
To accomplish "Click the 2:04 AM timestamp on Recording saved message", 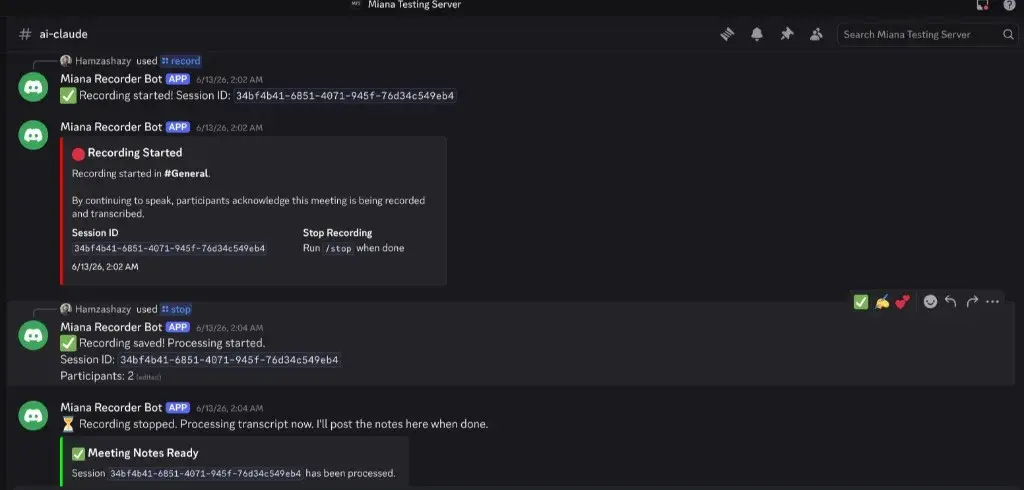I will pyautogui.click(x=229, y=328).
